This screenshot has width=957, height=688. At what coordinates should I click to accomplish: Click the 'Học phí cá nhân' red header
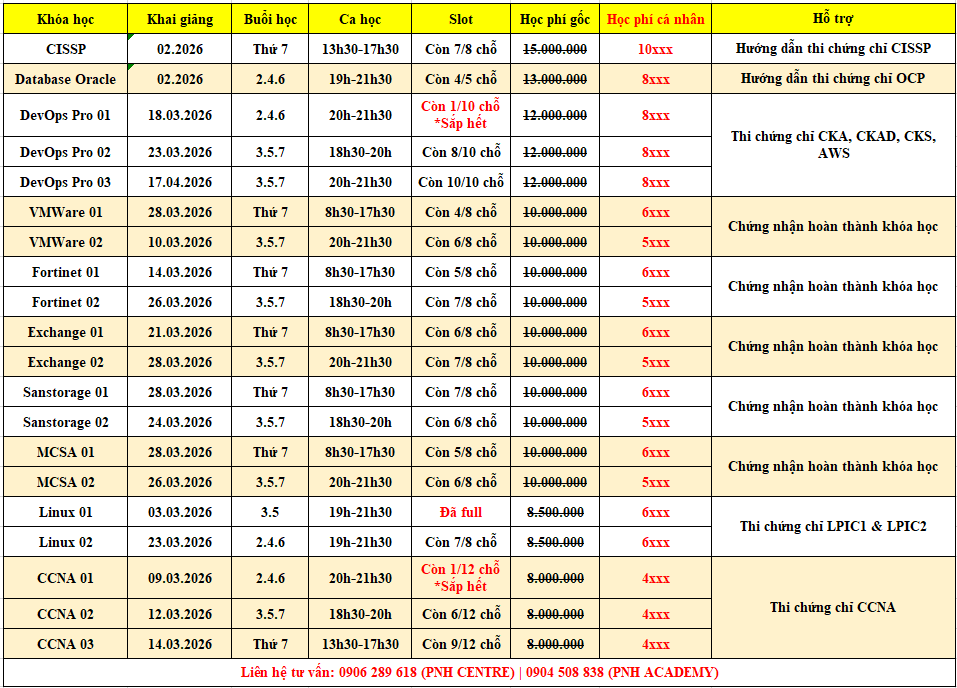pyautogui.click(x=655, y=19)
